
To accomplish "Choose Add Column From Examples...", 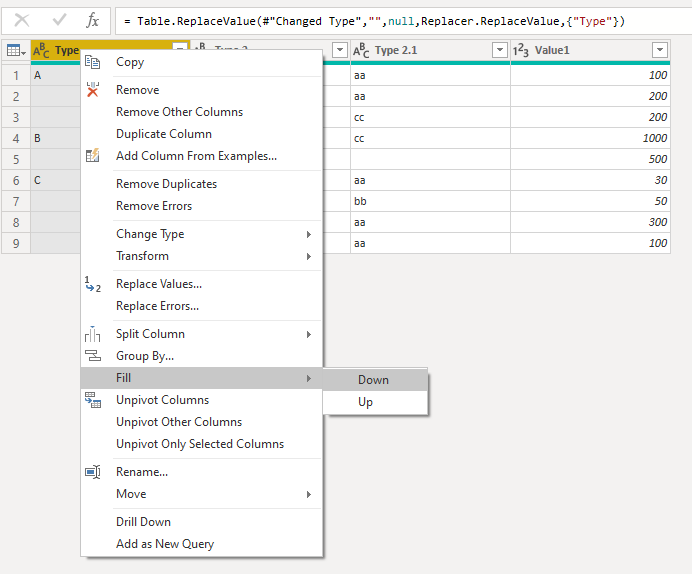I will pyautogui.click(x=202, y=156).
